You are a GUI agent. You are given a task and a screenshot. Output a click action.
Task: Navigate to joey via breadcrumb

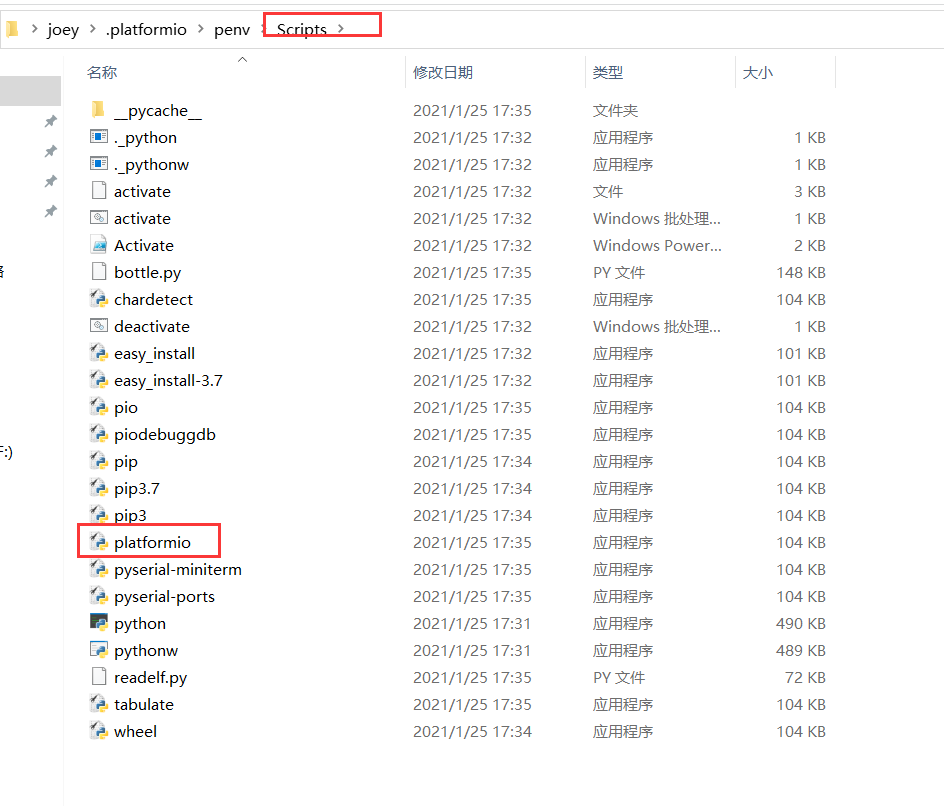point(62,29)
